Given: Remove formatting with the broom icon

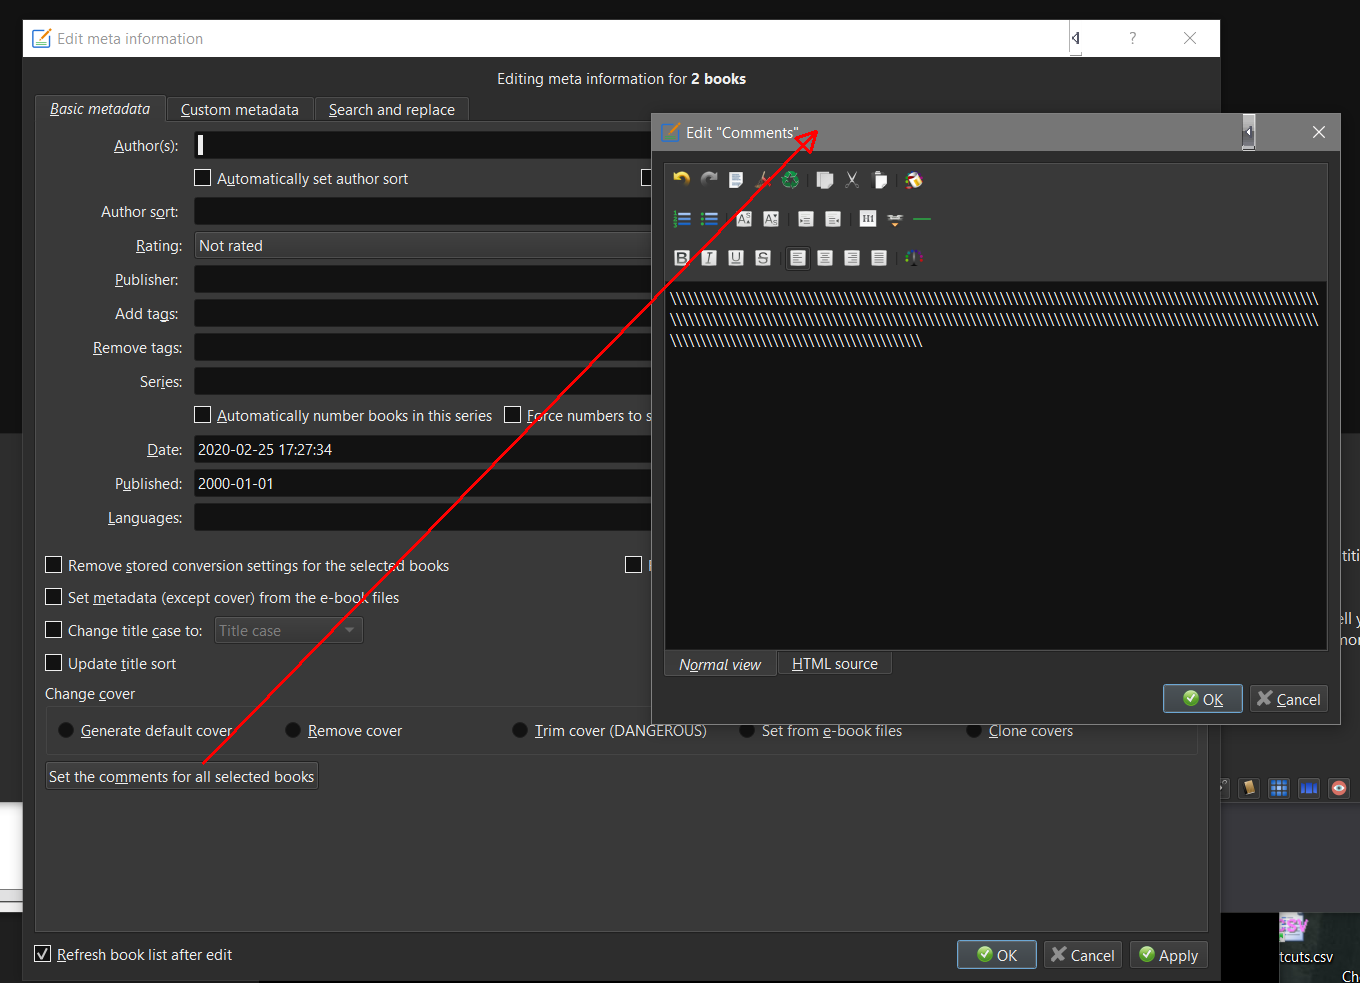Looking at the screenshot, I should click(763, 180).
